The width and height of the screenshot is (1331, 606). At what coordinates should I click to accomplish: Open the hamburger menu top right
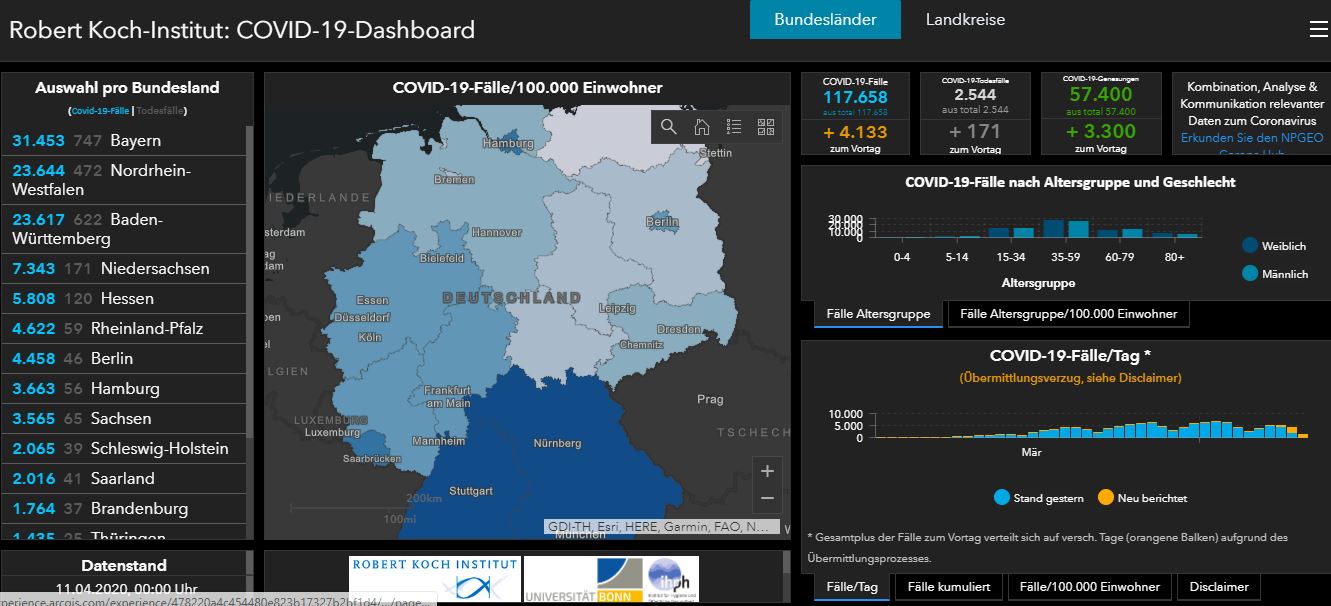(x=1319, y=28)
